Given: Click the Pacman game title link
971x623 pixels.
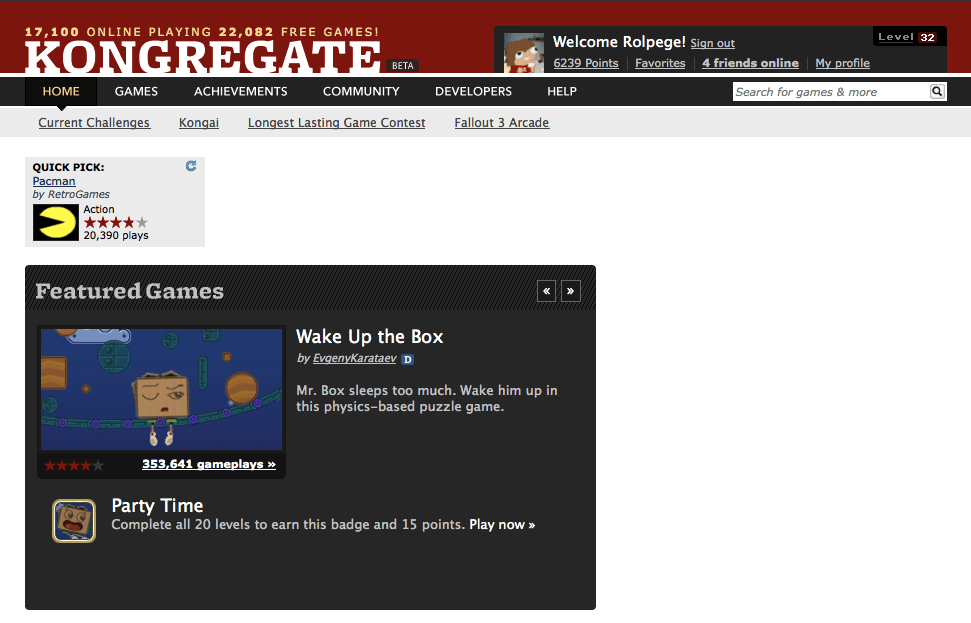Looking at the screenshot, I should click(x=54, y=181).
